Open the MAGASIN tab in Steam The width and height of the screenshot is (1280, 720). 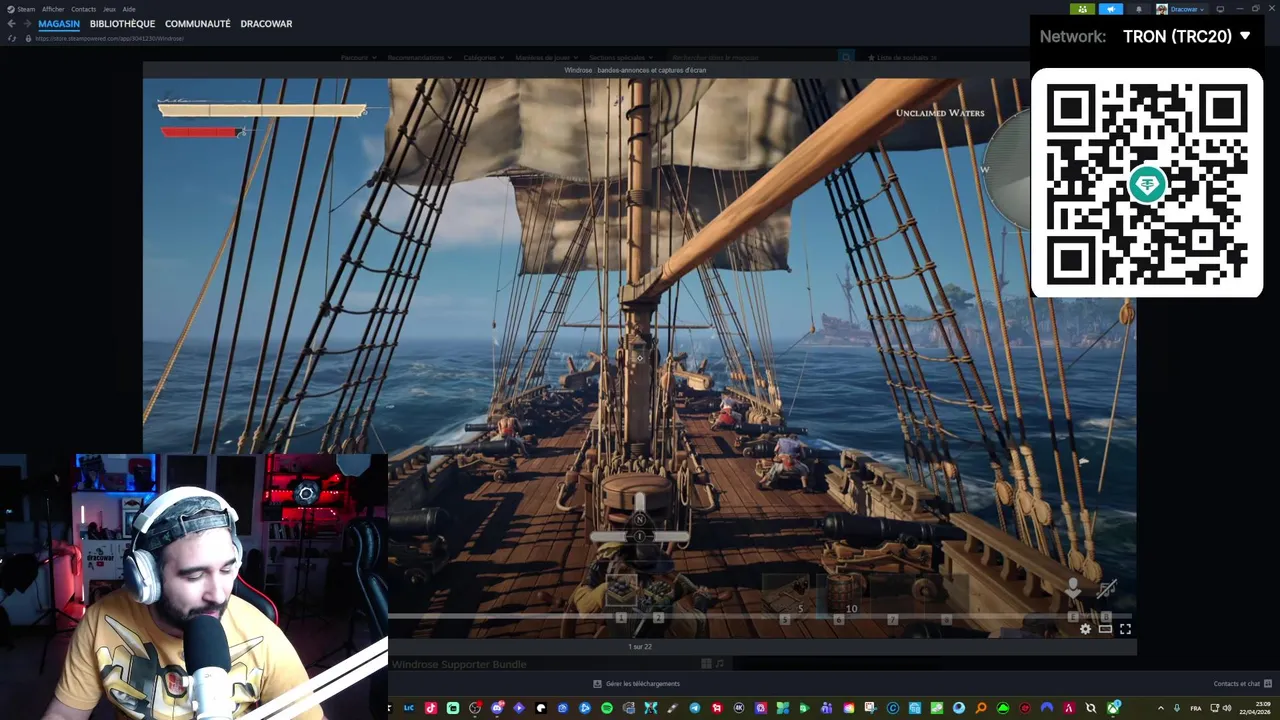(x=59, y=23)
